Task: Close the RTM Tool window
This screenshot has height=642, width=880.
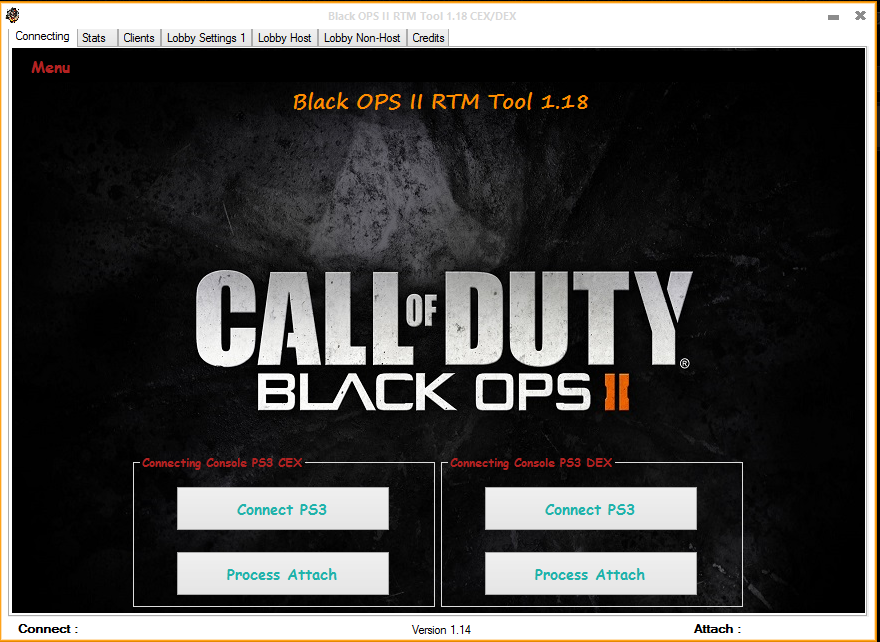Action: 860,16
